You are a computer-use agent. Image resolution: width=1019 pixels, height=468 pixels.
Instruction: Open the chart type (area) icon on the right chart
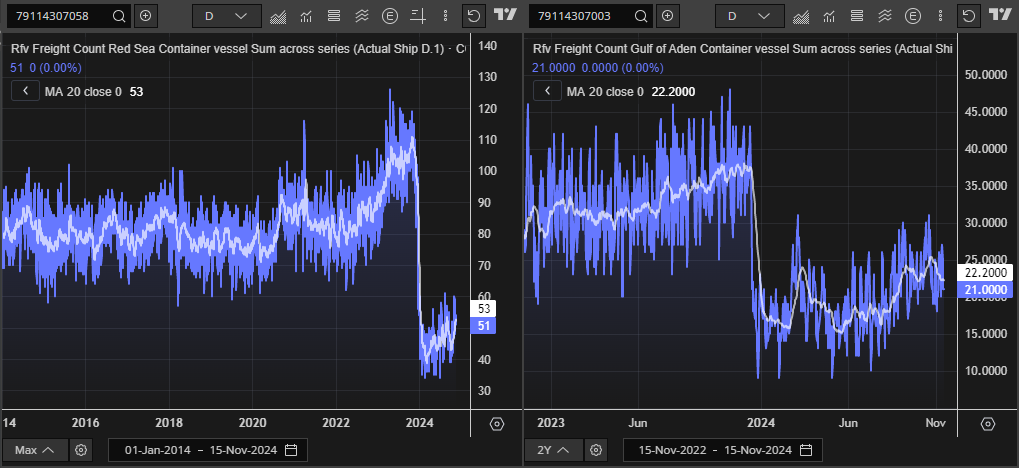pos(801,16)
